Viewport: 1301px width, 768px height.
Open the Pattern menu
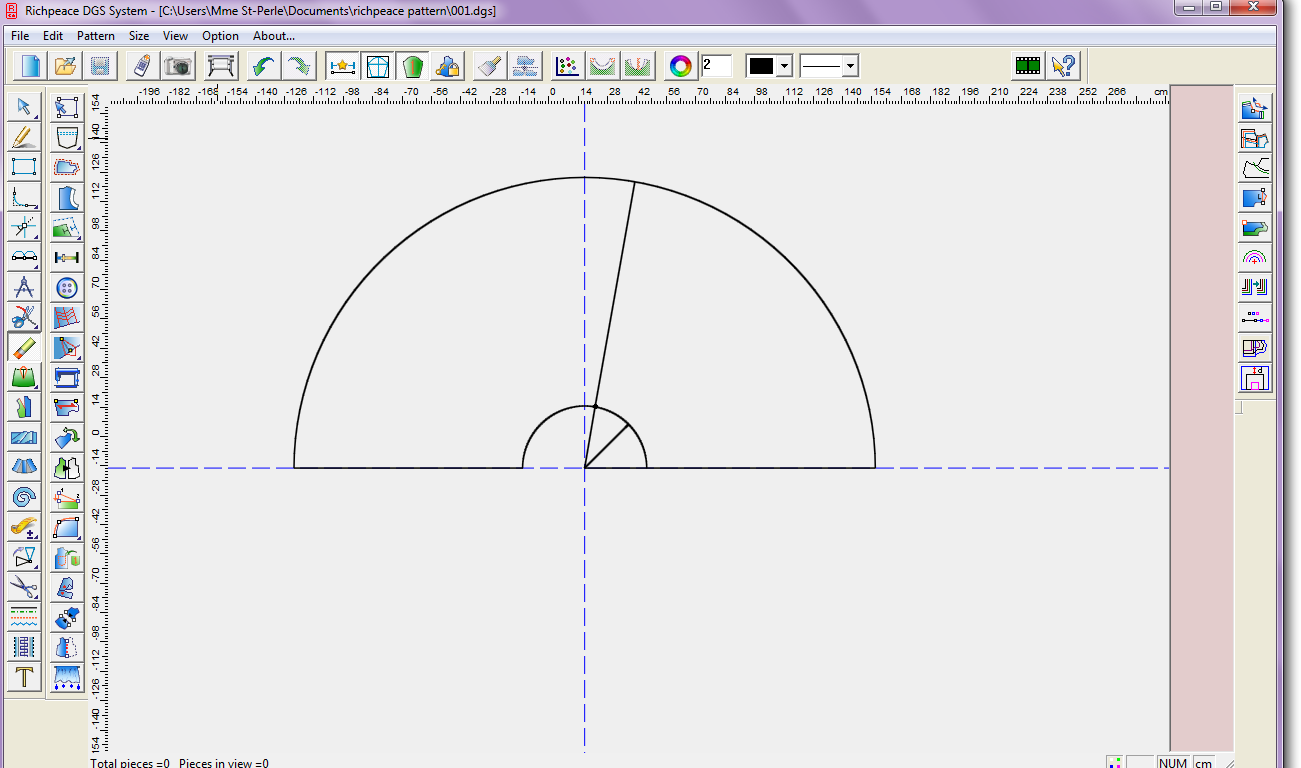click(95, 35)
